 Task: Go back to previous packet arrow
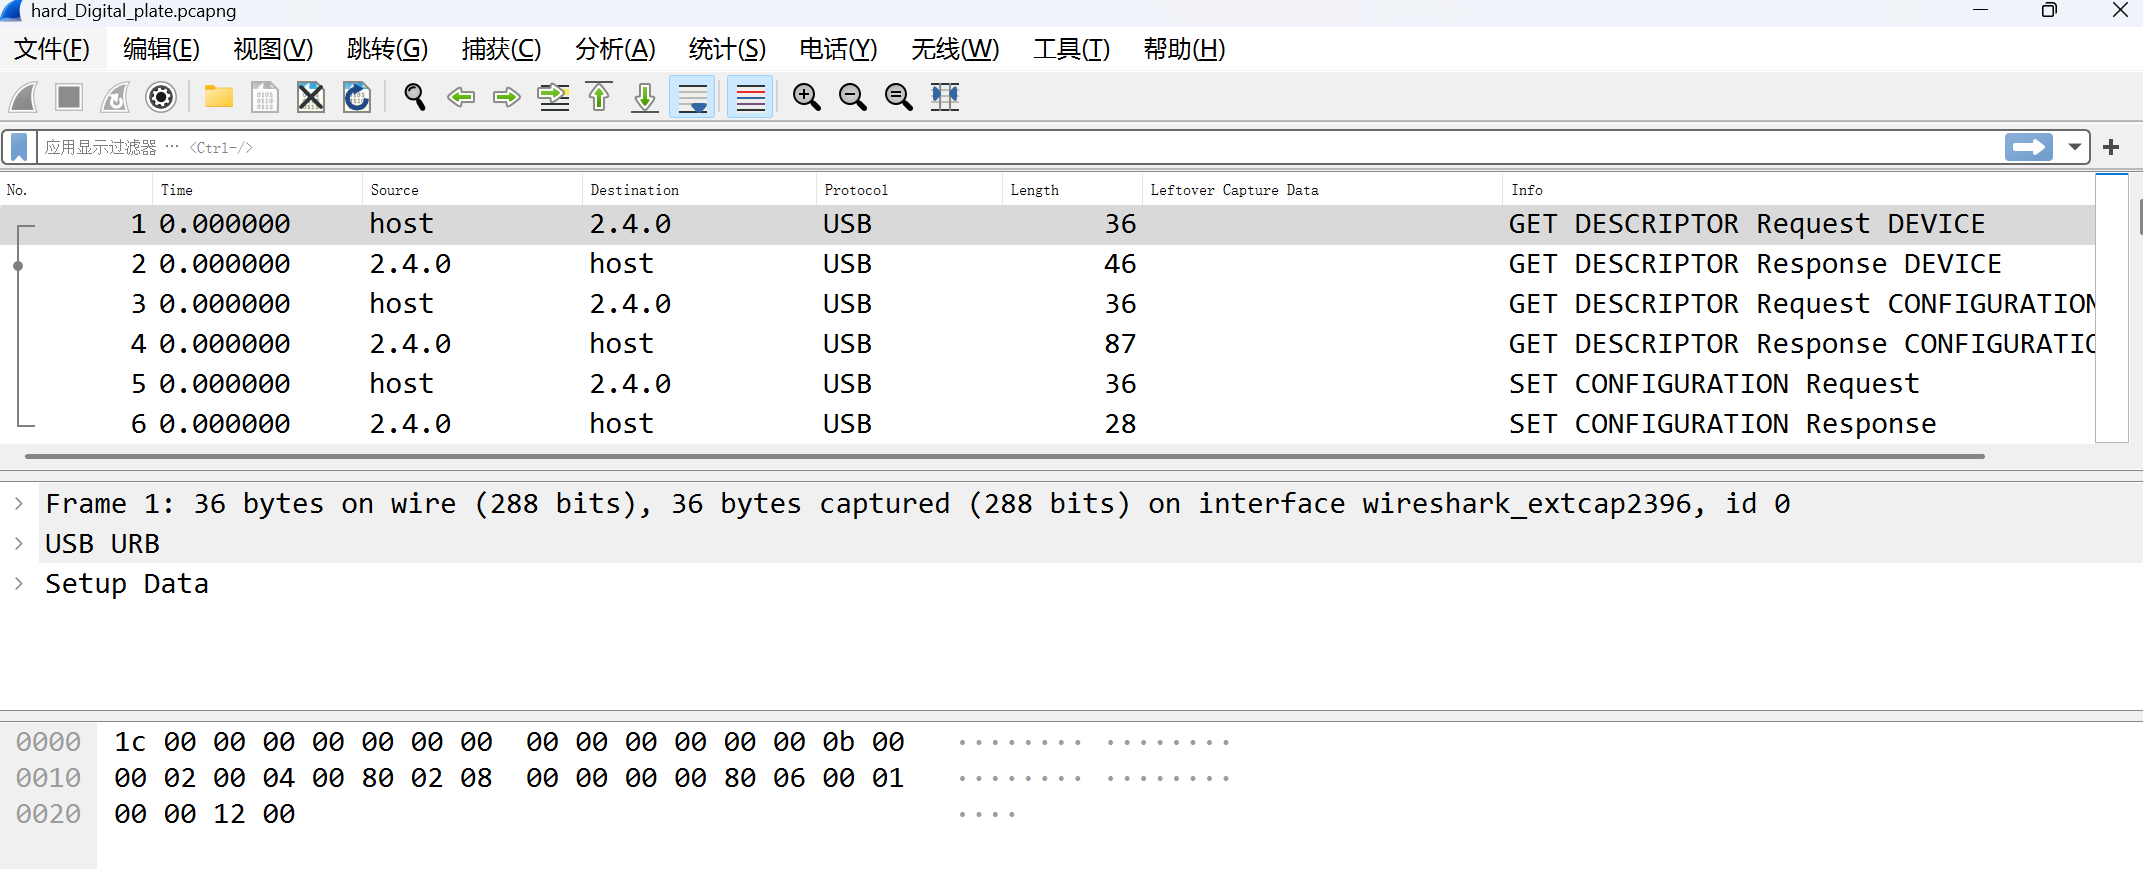tap(460, 97)
